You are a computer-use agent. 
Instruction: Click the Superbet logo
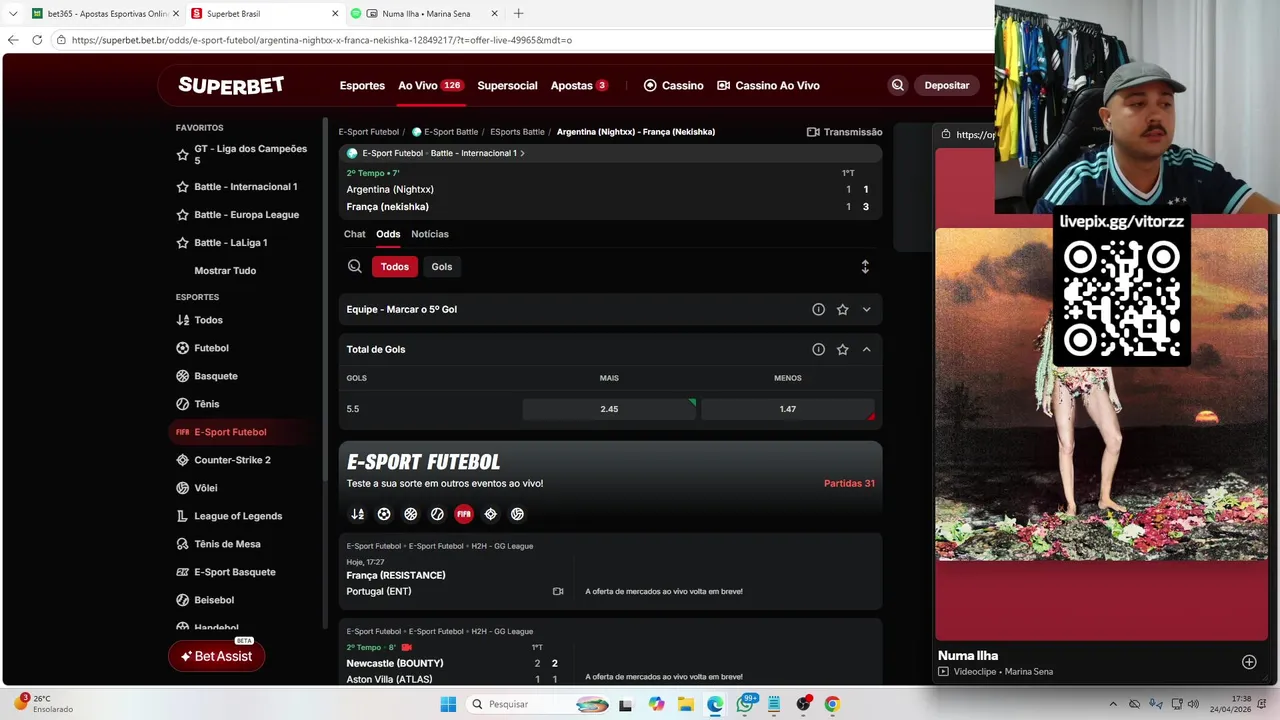[x=231, y=85]
